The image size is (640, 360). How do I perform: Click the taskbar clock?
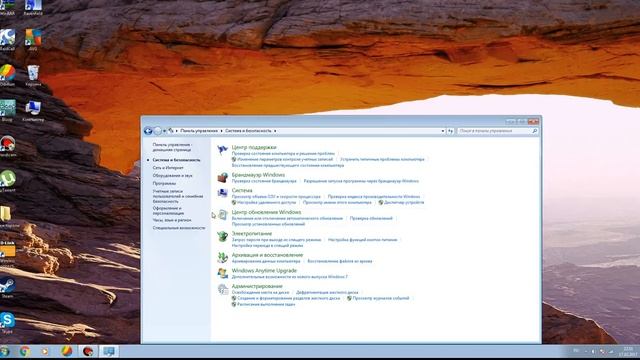[x=629, y=351]
